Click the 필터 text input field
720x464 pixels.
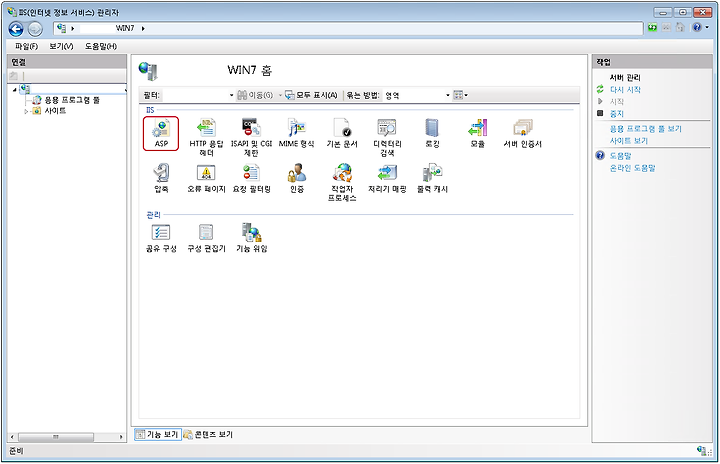195,95
